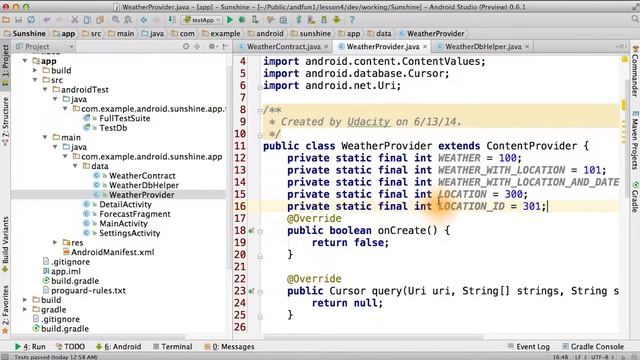Click the Save All toolbar icon
Viewport: 640px width, 360px height.
18,20
